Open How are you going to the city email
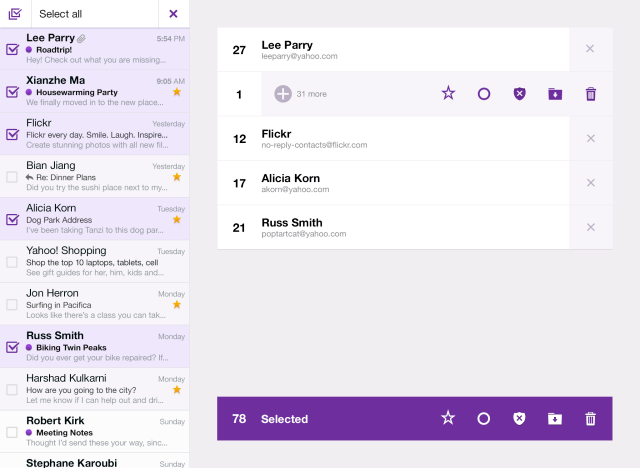640x468 pixels. point(95,389)
